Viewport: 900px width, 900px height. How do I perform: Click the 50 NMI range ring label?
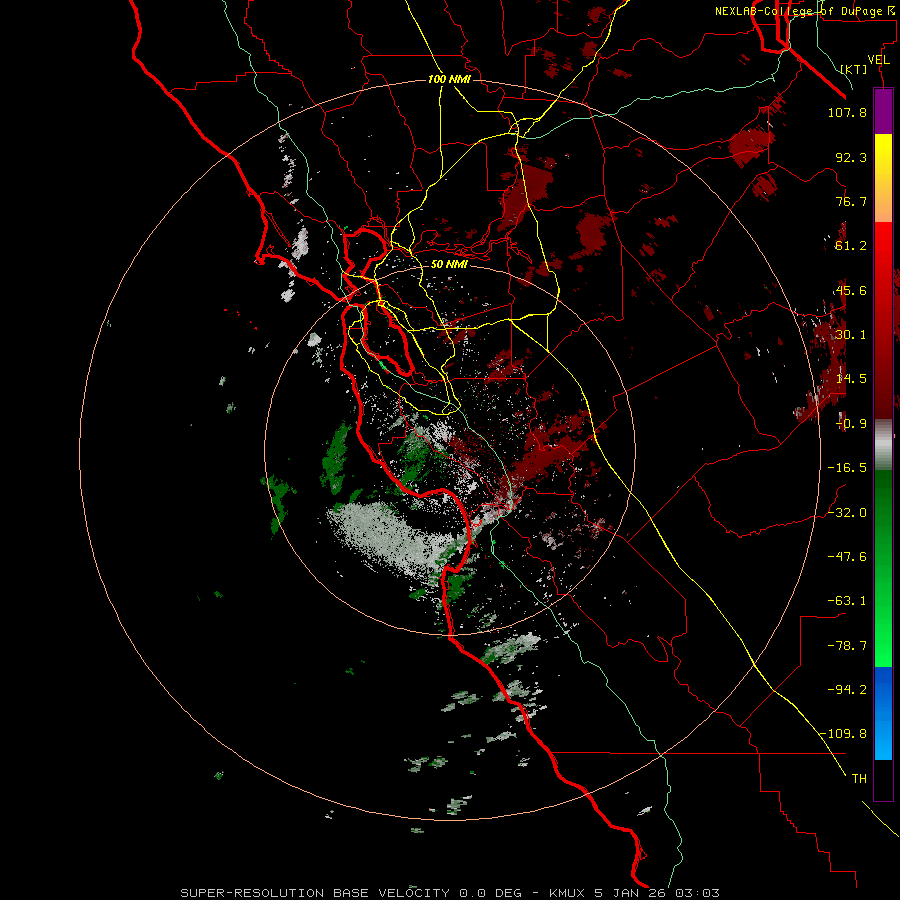(449, 264)
